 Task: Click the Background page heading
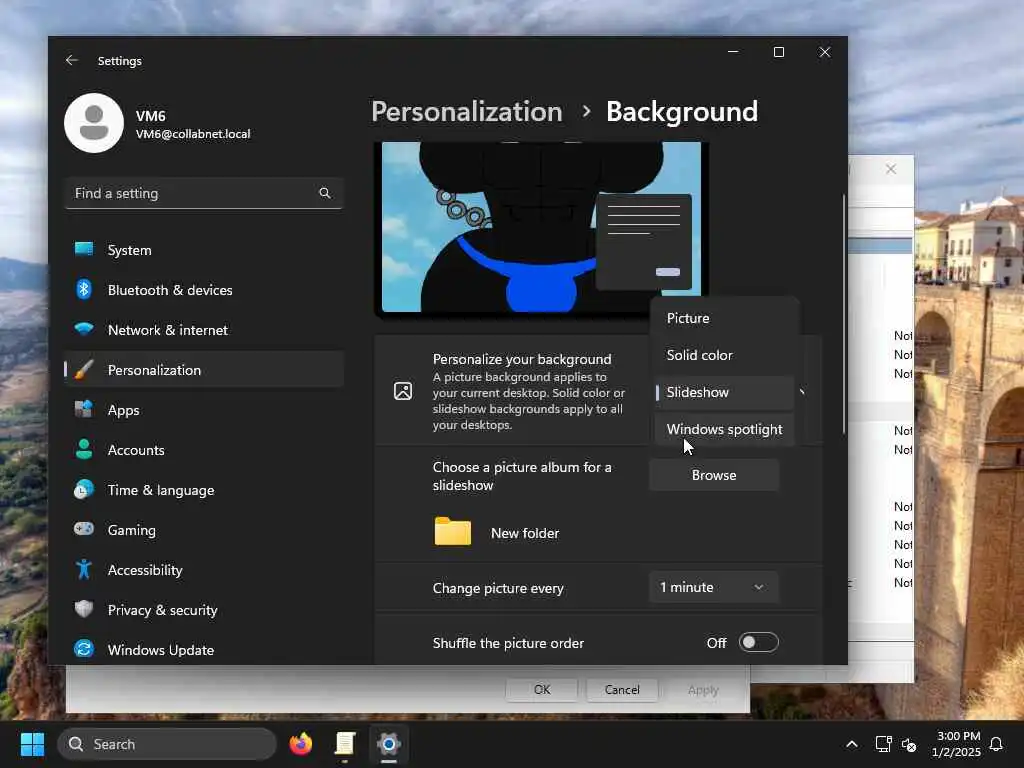pyautogui.click(x=682, y=112)
